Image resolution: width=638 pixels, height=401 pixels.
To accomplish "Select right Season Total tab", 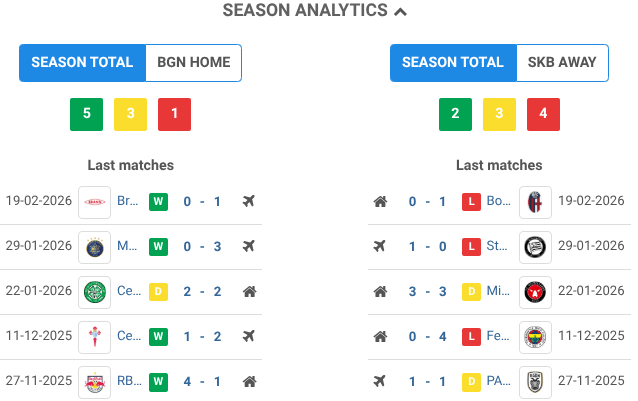I will pyautogui.click(x=453, y=62).
